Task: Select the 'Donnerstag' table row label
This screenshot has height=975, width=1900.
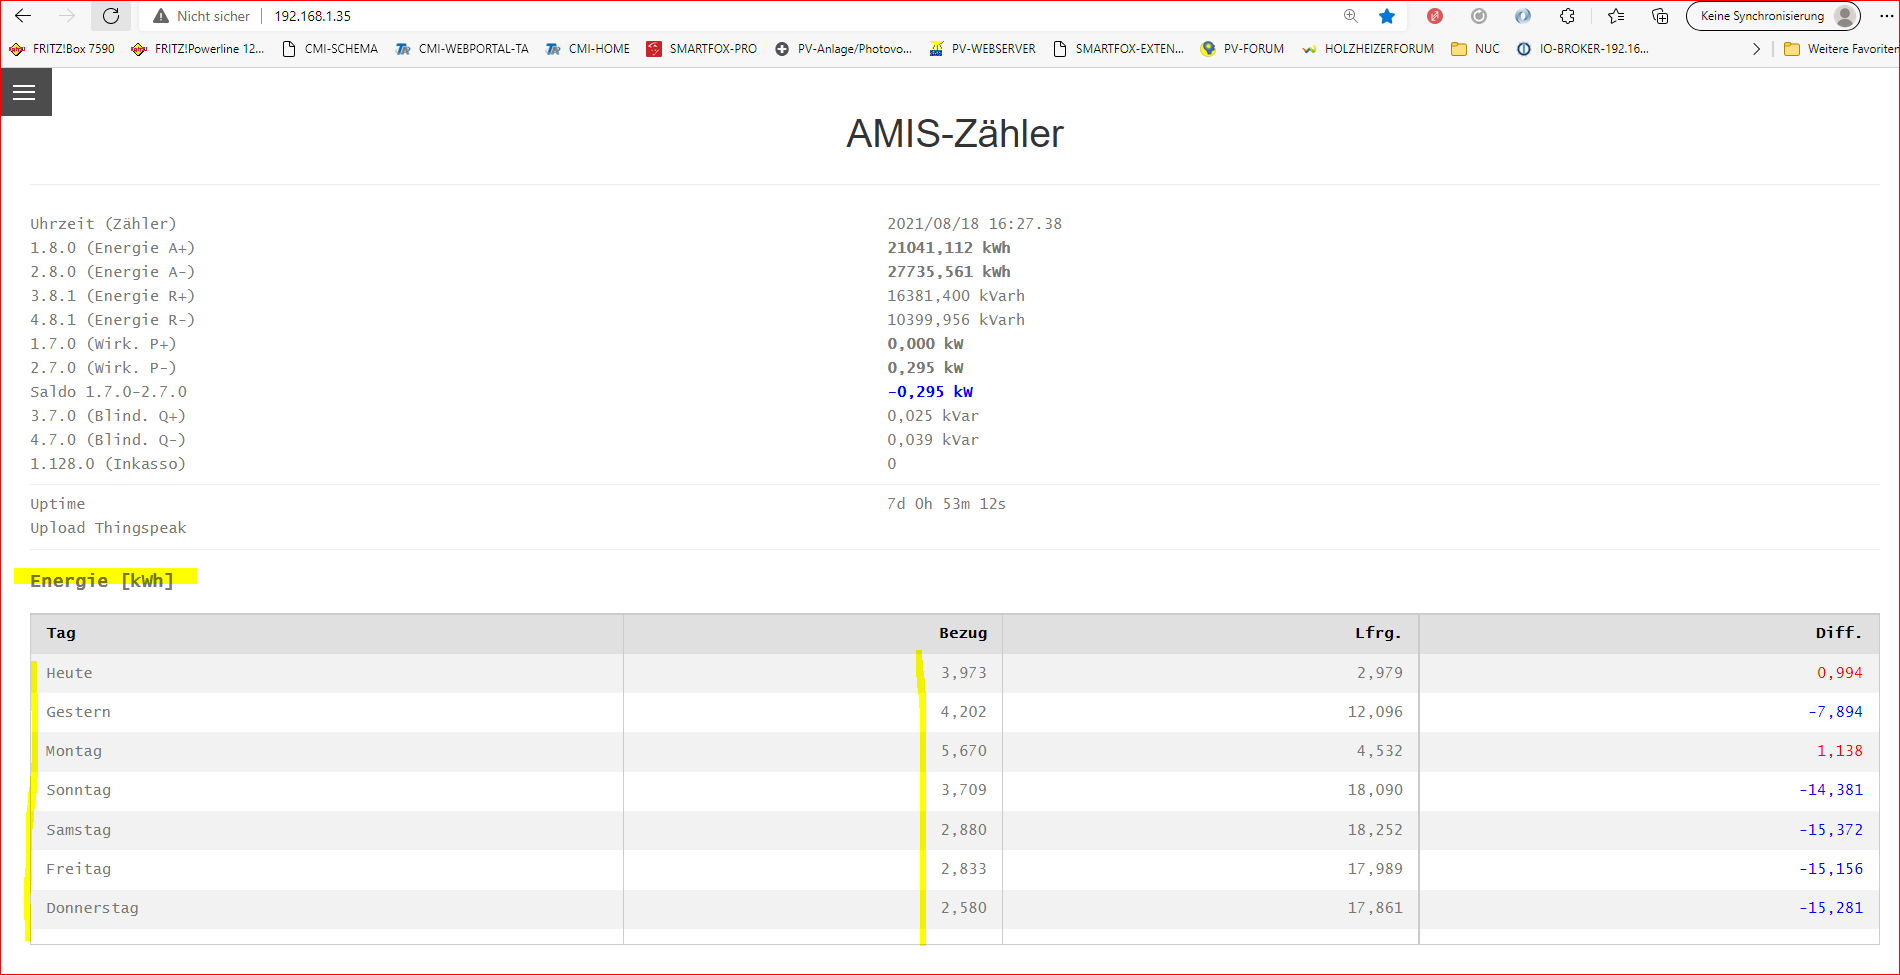Action: point(92,908)
